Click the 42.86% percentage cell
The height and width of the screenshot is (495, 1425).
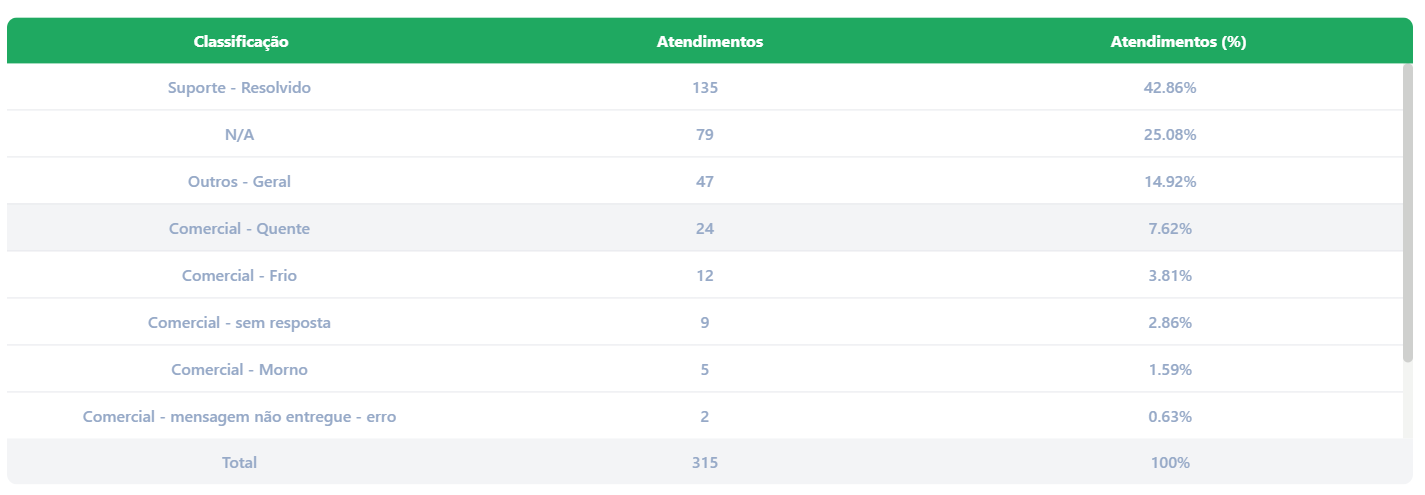click(1170, 88)
